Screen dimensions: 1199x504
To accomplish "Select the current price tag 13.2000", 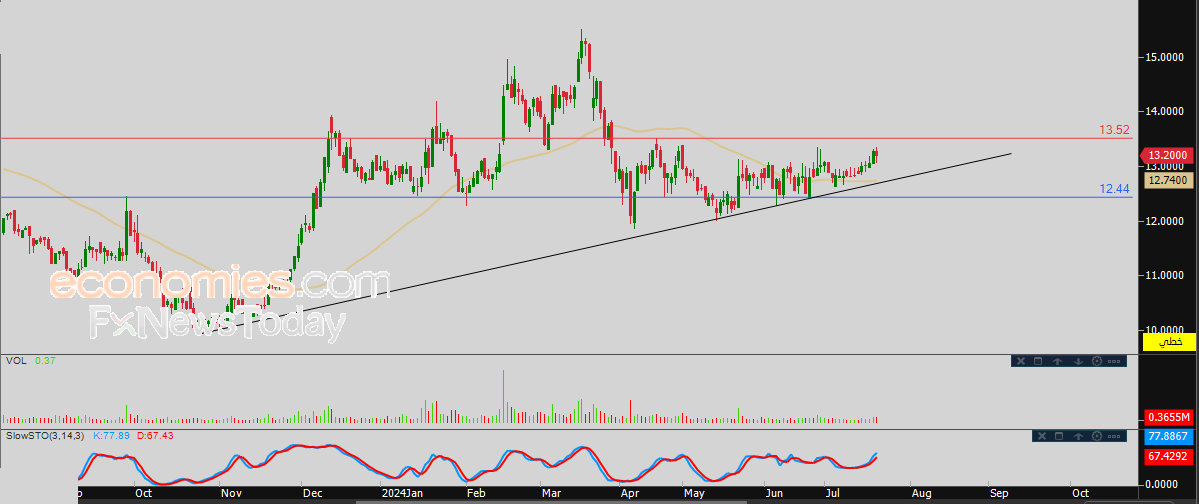I will [1167, 154].
